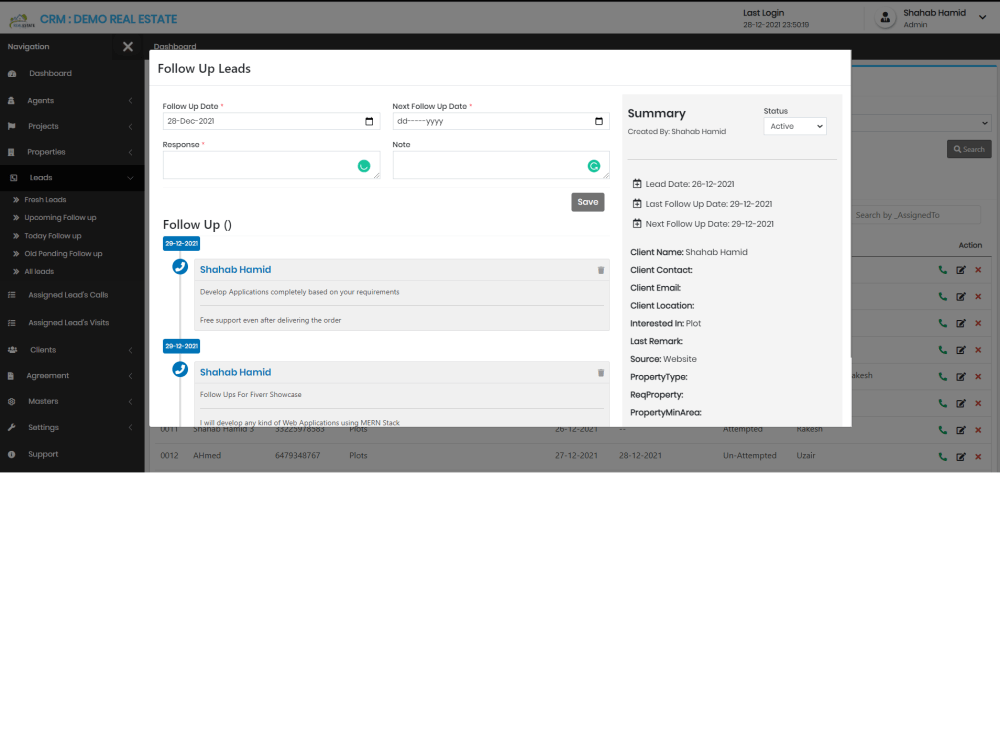Screen dimensions: 1000x750
Task: Open All leads submenu item
Action: (39, 272)
